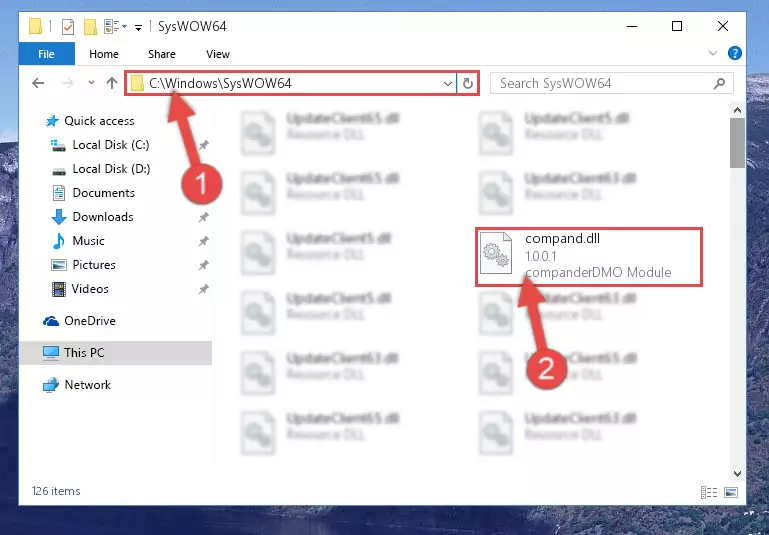Click the Downloads blue arrow icon

tap(58, 217)
